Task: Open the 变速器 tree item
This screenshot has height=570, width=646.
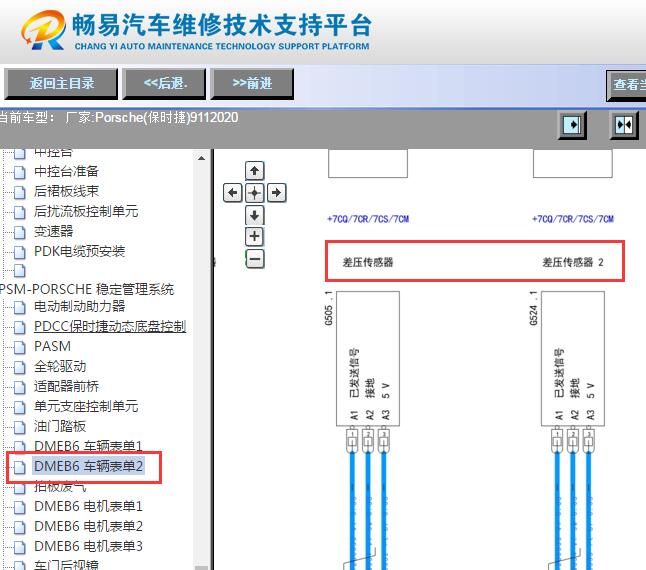Action: (x=54, y=231)
